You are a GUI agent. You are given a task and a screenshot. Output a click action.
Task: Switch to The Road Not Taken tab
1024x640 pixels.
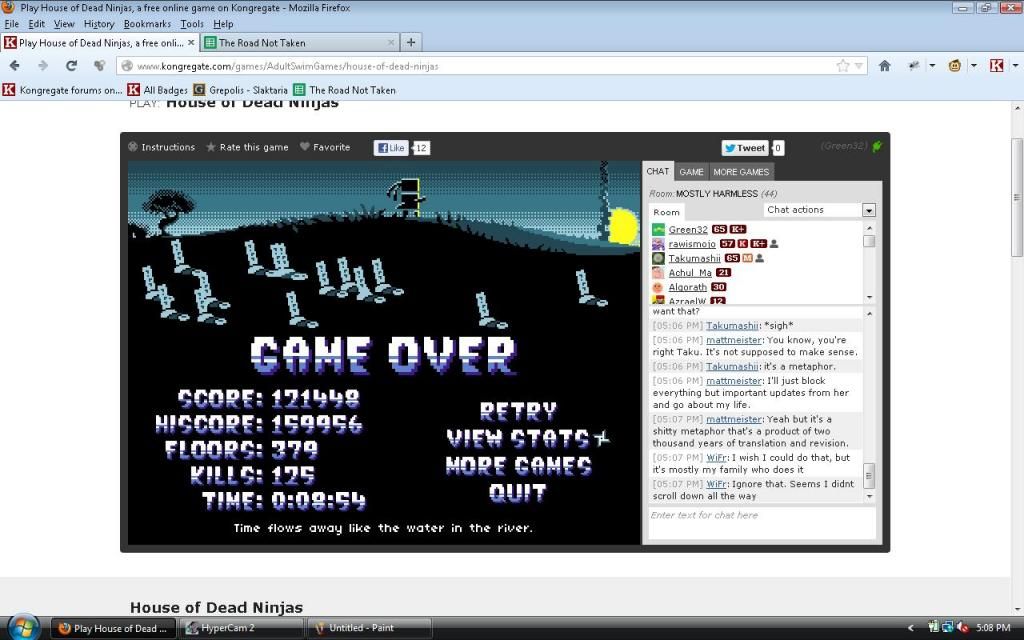[x=298, y=42]
